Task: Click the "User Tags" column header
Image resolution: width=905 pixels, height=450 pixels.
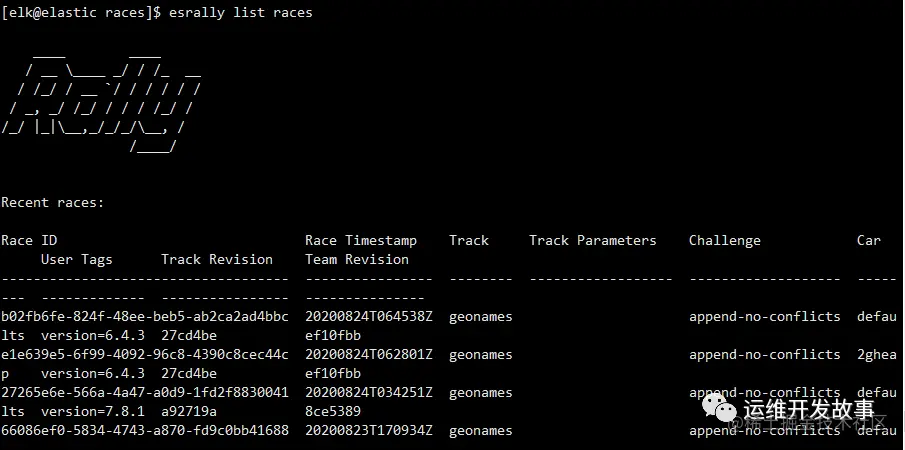Action: coord(77,260)
